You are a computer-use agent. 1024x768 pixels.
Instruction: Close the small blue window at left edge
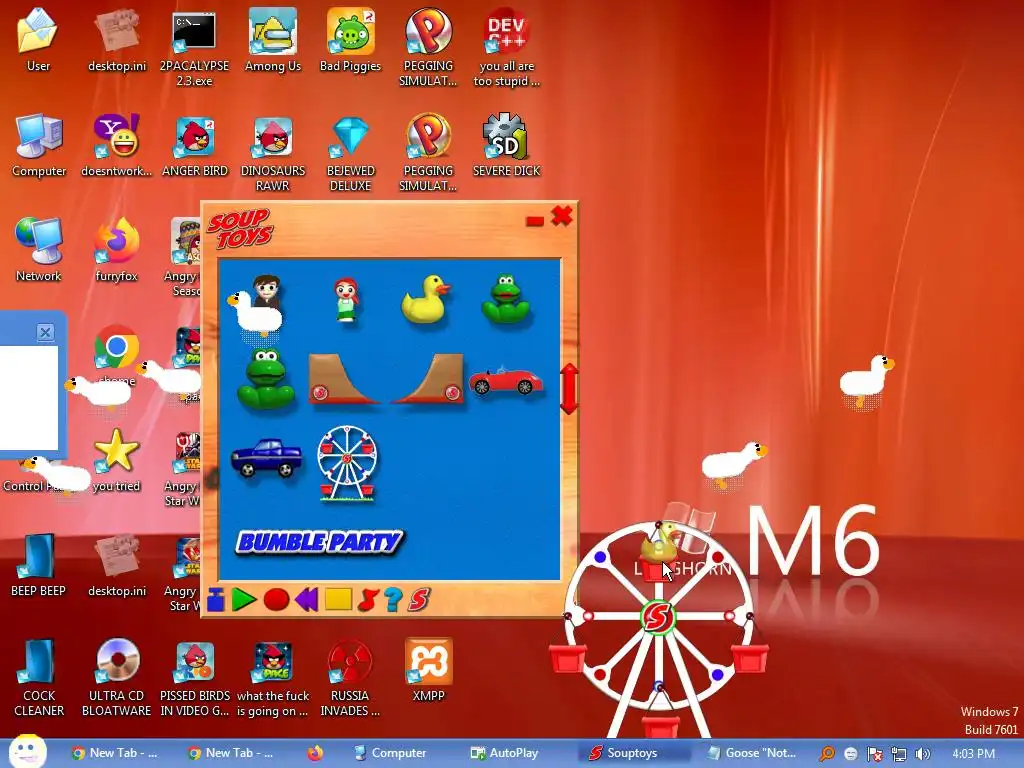coord(45,332)
